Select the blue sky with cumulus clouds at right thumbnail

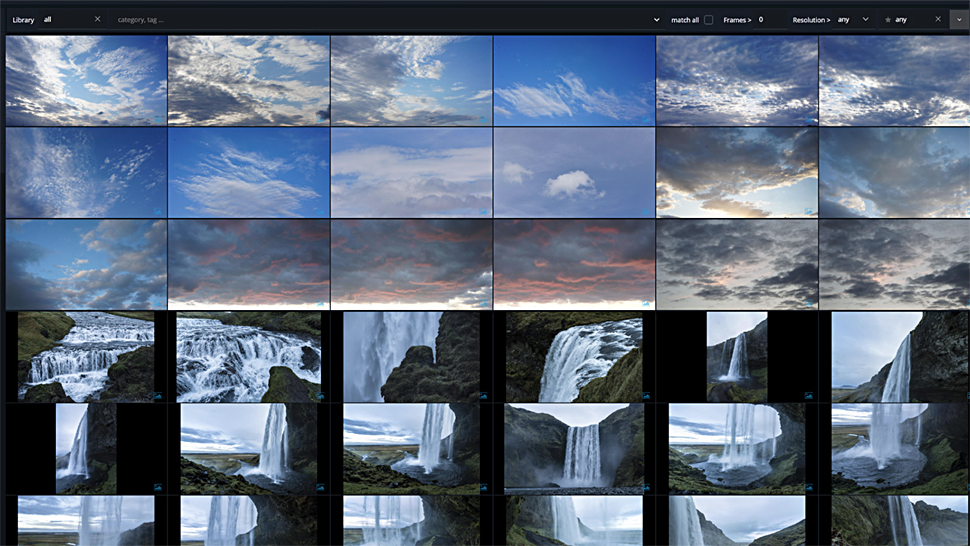pos(86,264)
